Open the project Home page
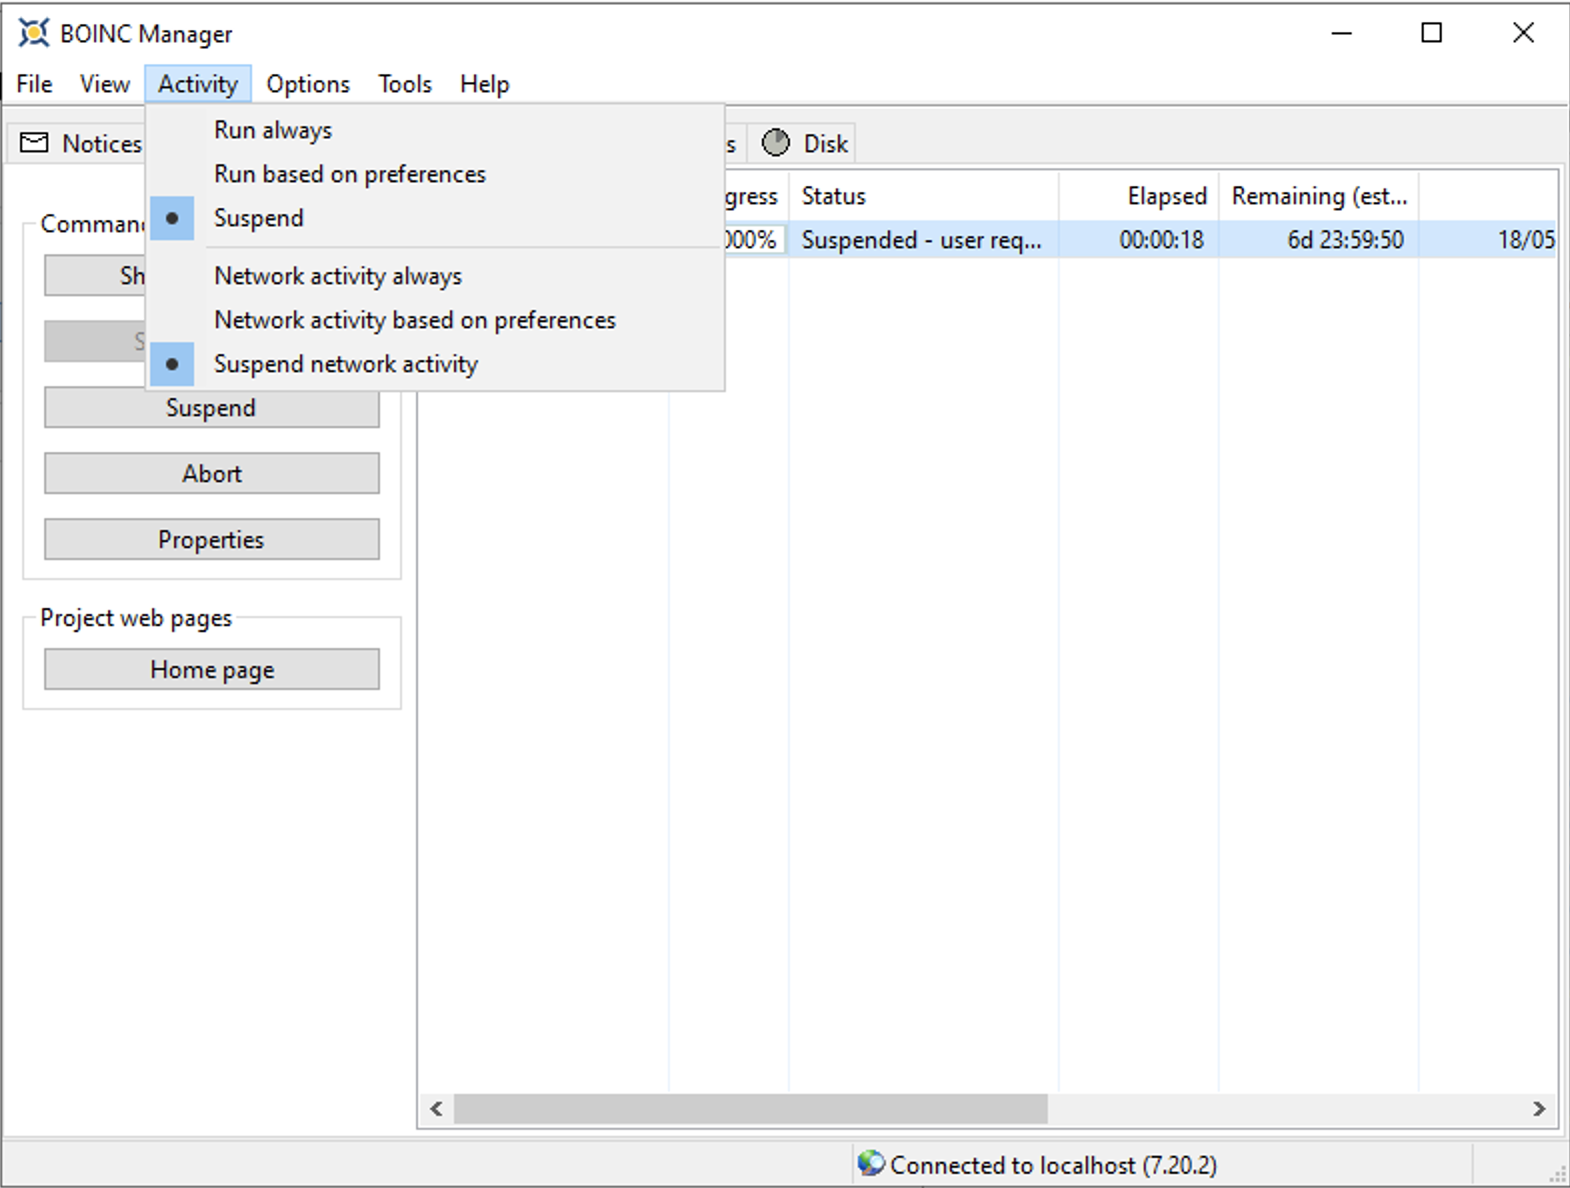 click(212, 670)
